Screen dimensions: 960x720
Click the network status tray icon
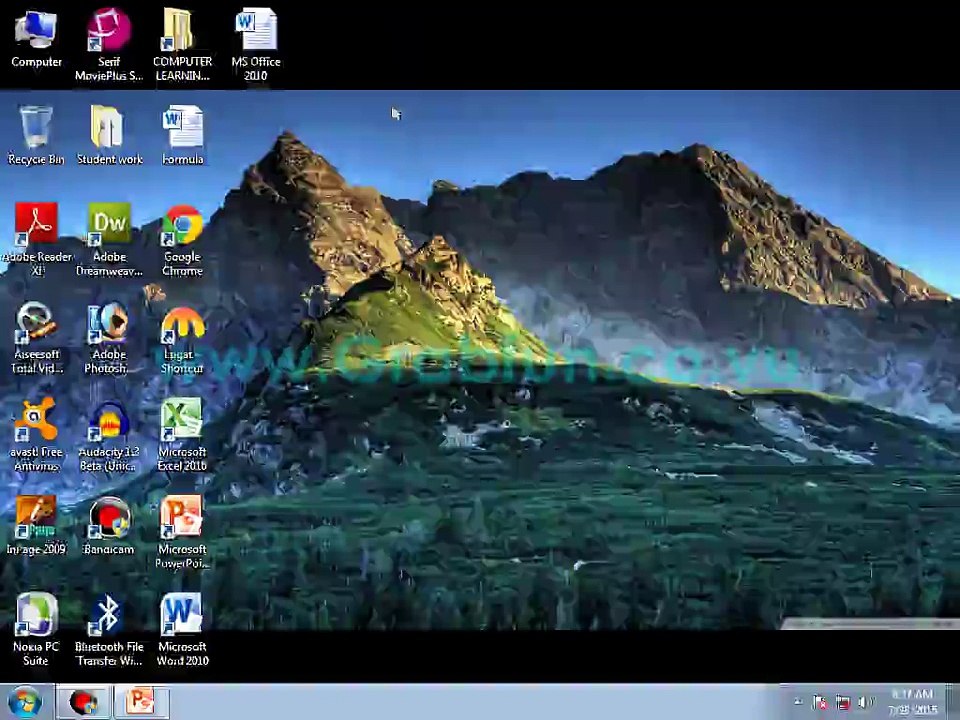pos(843,703)
